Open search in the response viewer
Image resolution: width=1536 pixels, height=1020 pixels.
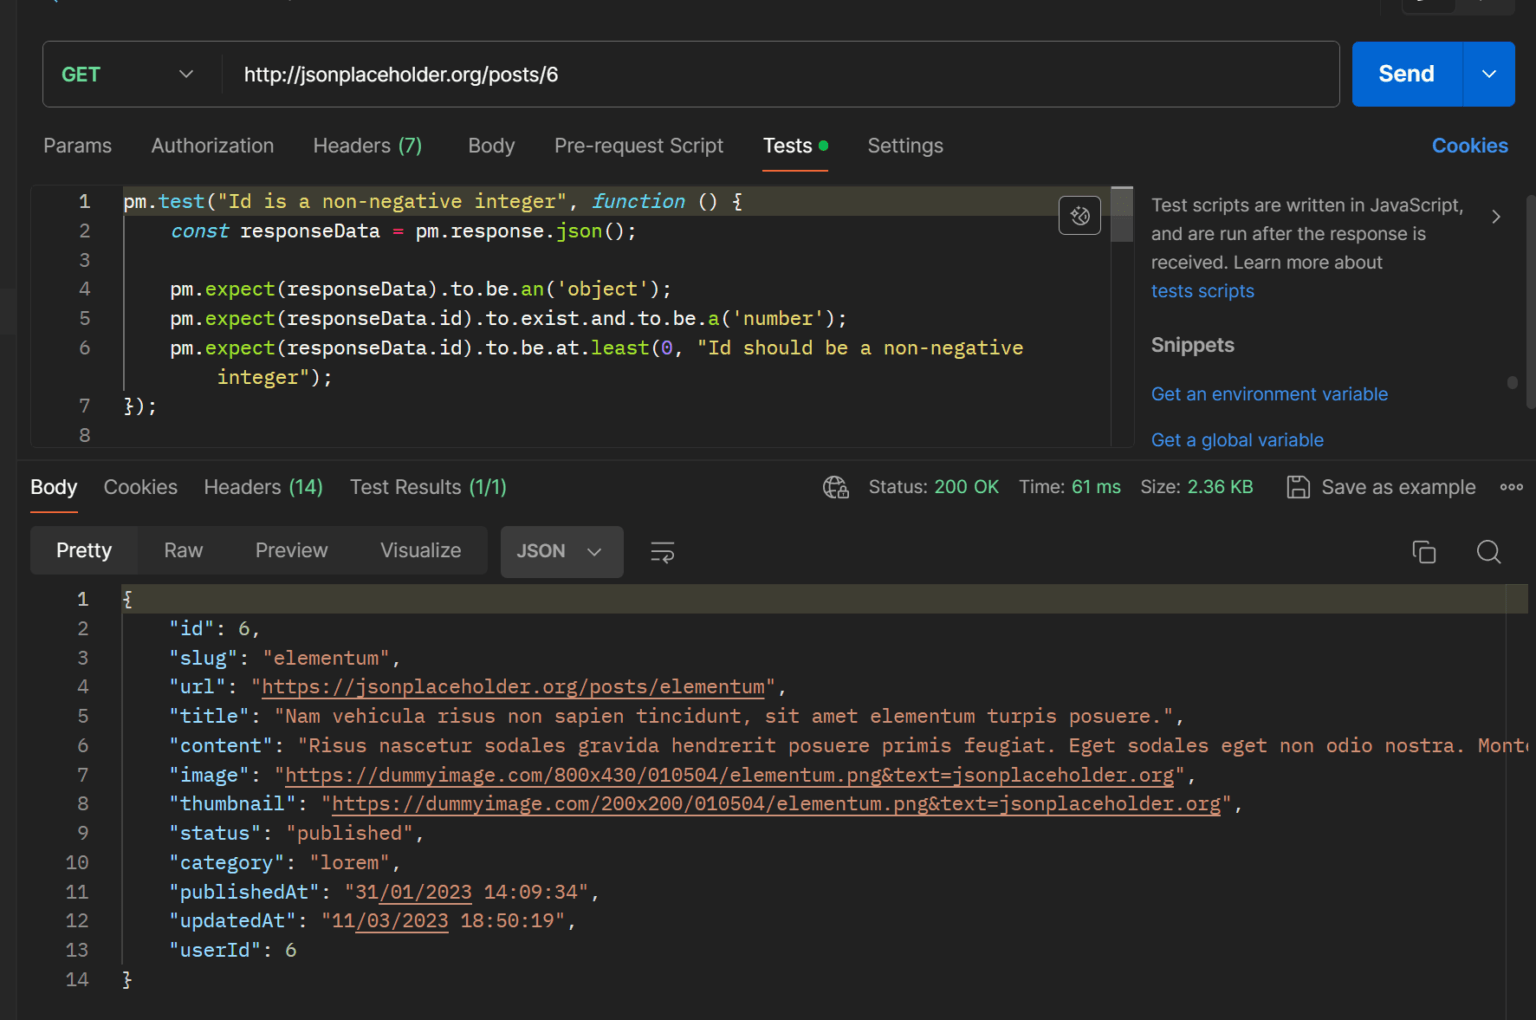1489,551
